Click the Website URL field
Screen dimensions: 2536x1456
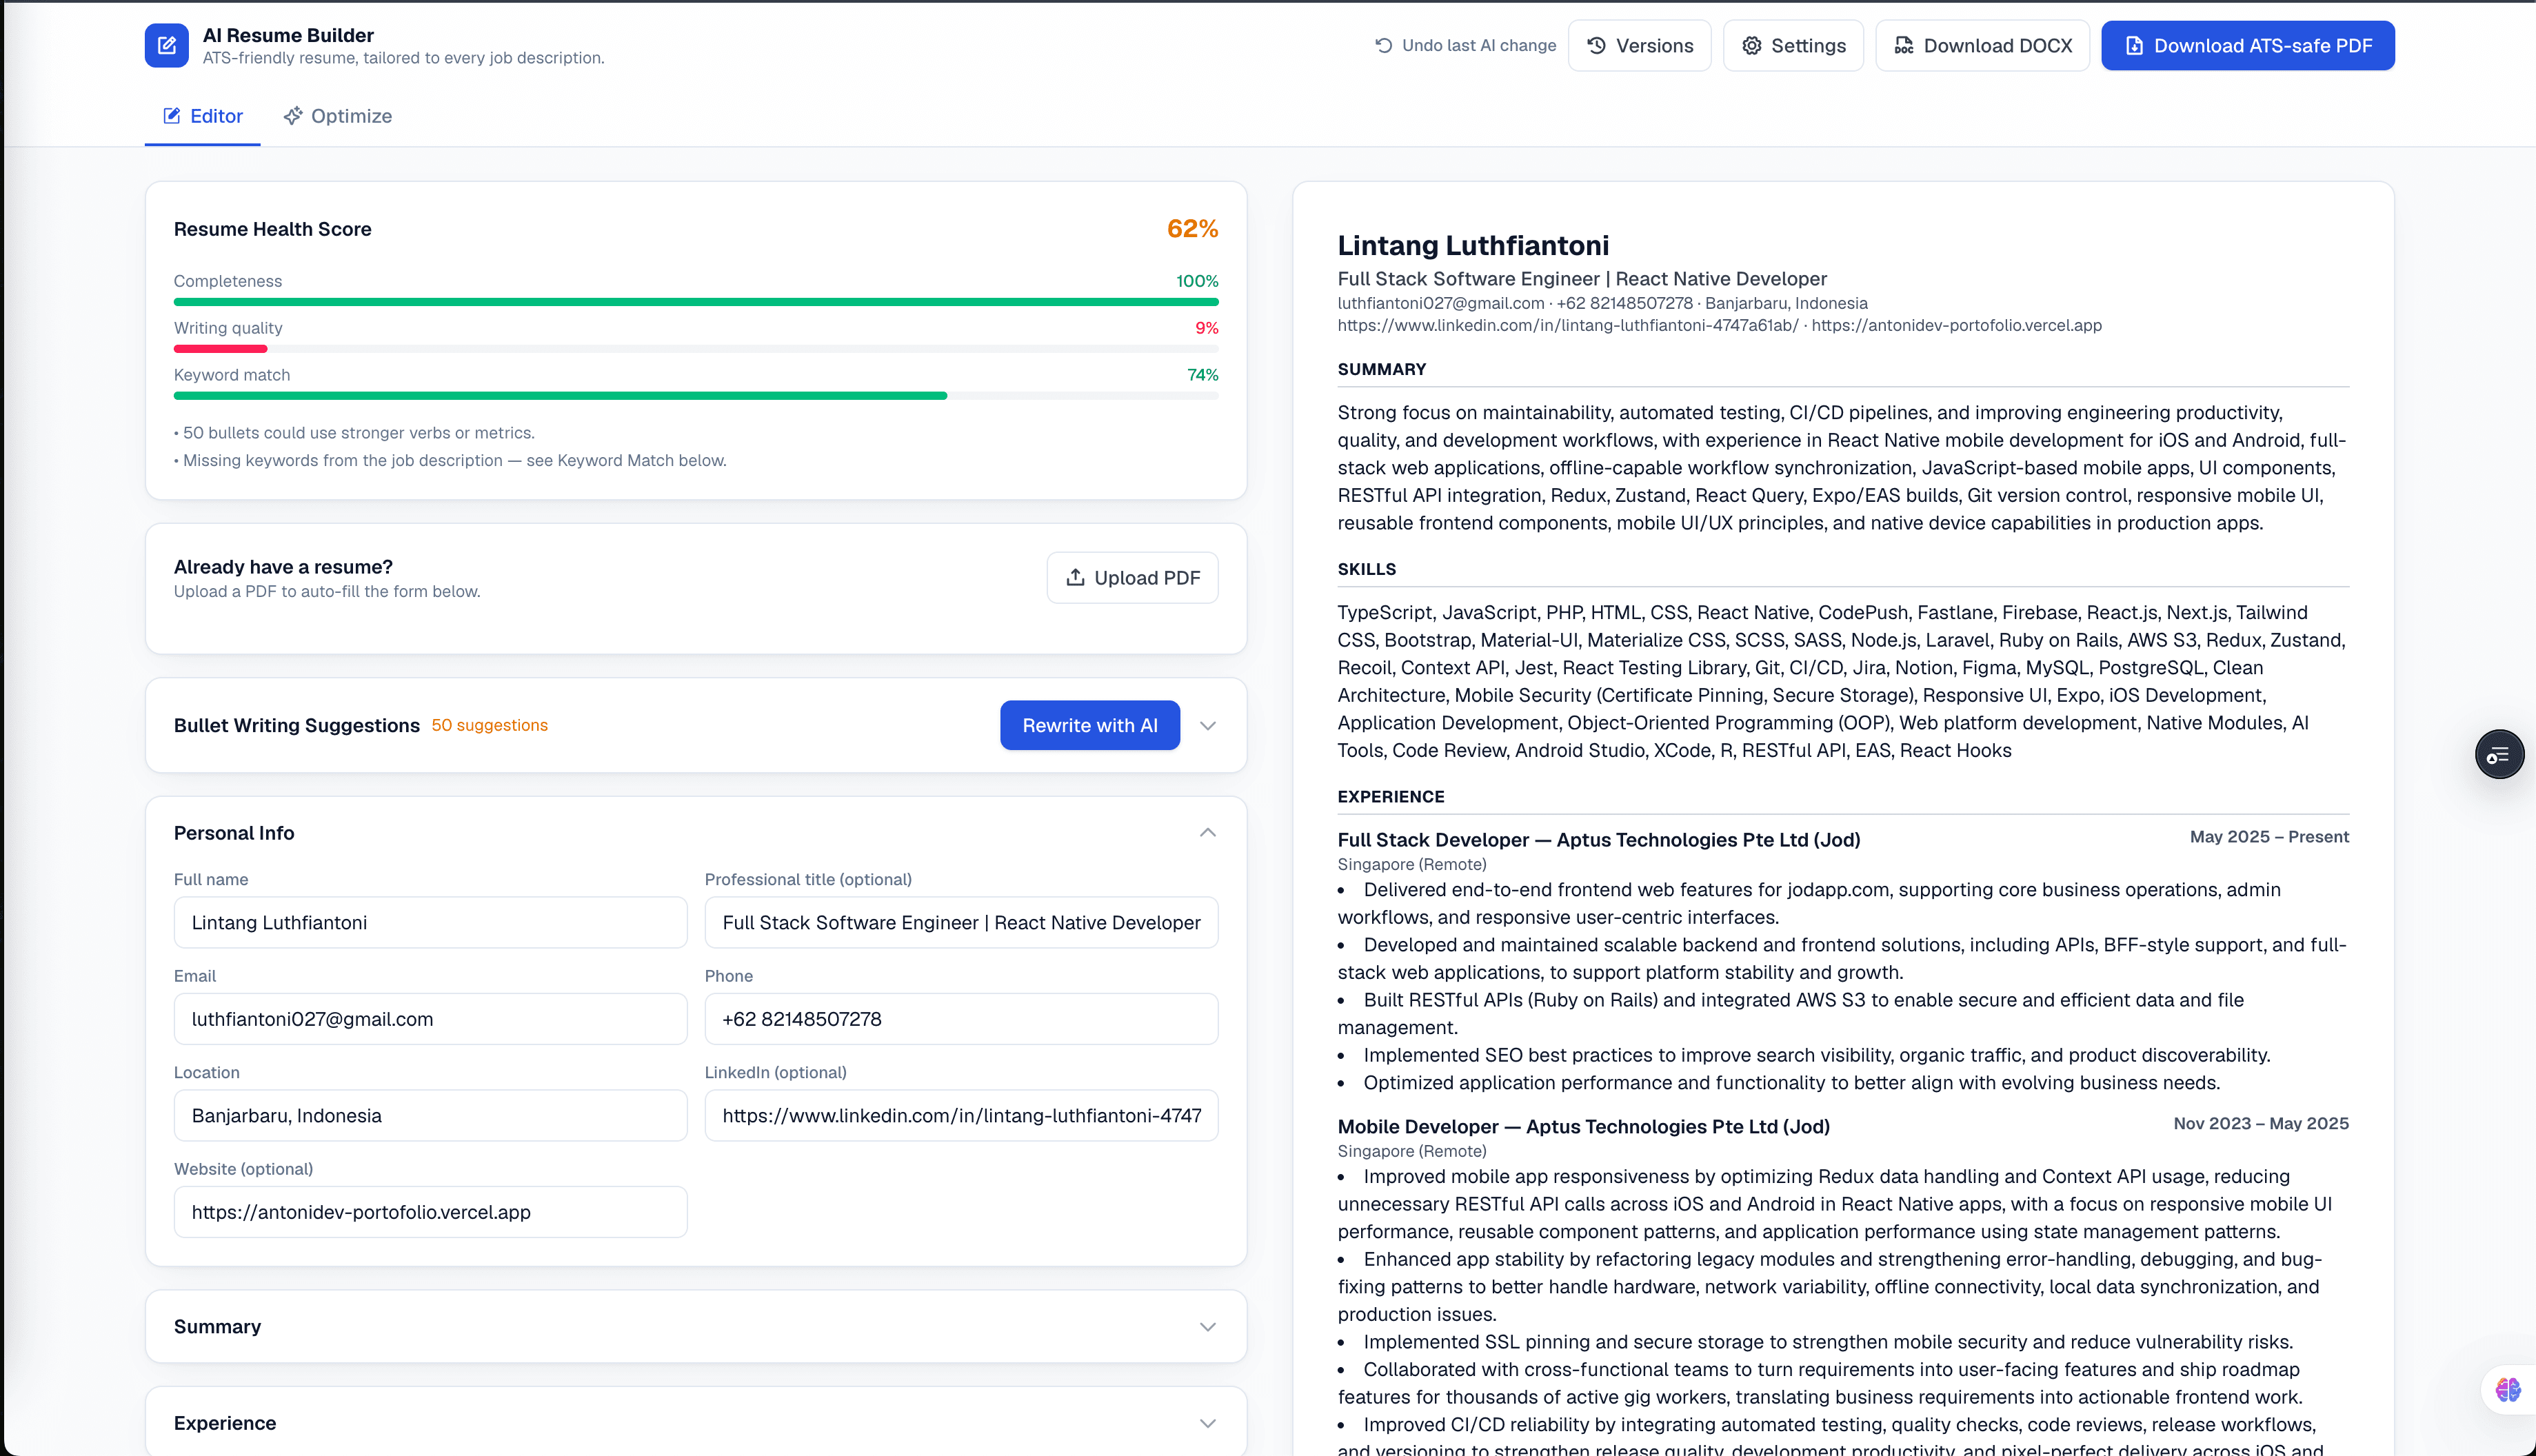coord(430,1211)
